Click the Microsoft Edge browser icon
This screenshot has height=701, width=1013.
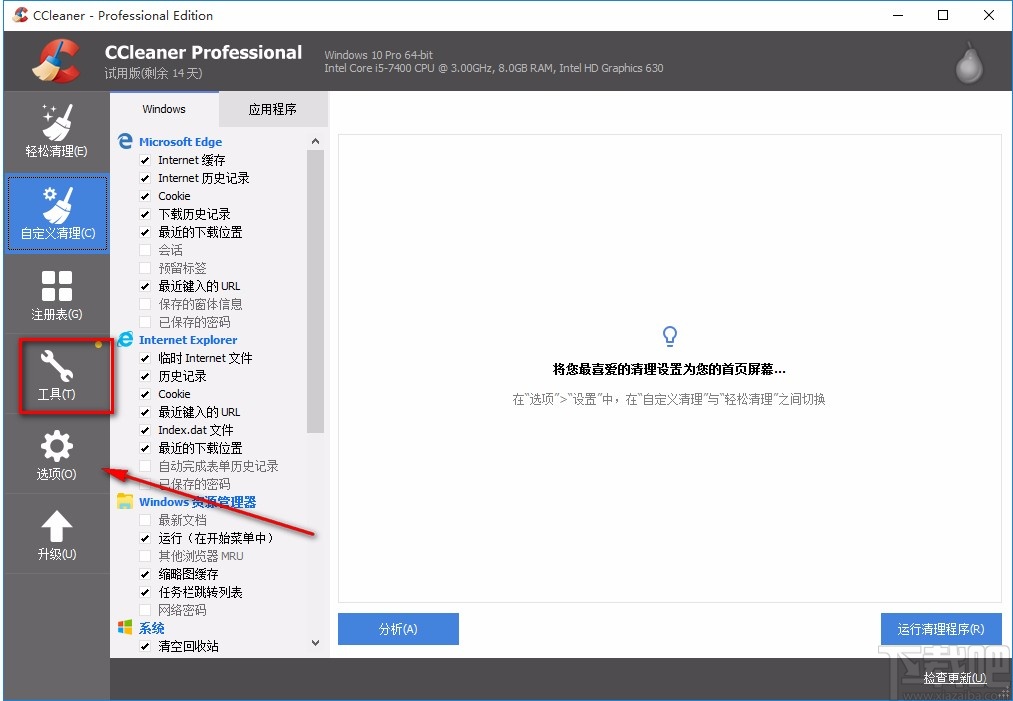[124, 140]
